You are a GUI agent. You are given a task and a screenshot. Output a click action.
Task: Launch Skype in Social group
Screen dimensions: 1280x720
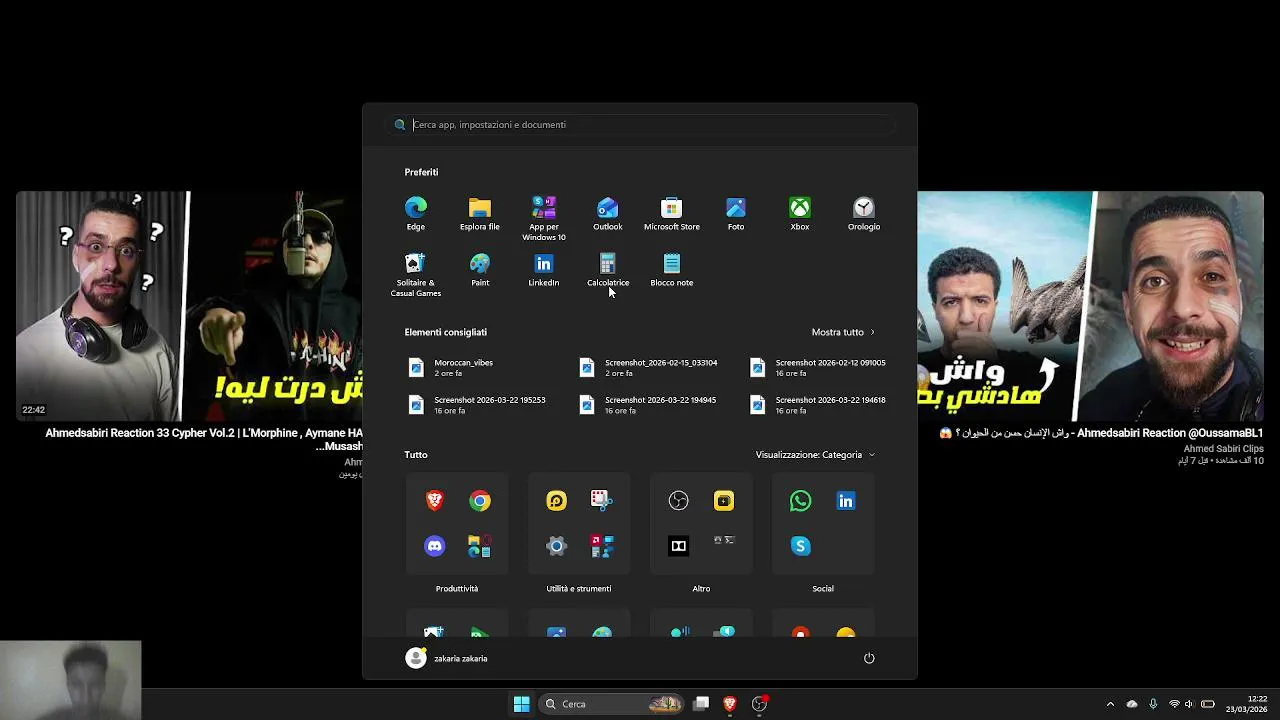801,546
